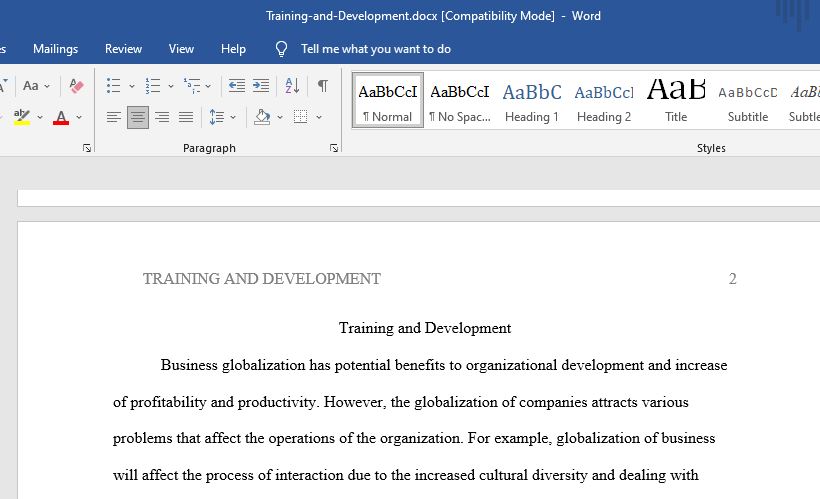This screenshot has height=499, width=820.
Task: Expand the bullet library dropdown arrow
Action: (x=132, y=86)
